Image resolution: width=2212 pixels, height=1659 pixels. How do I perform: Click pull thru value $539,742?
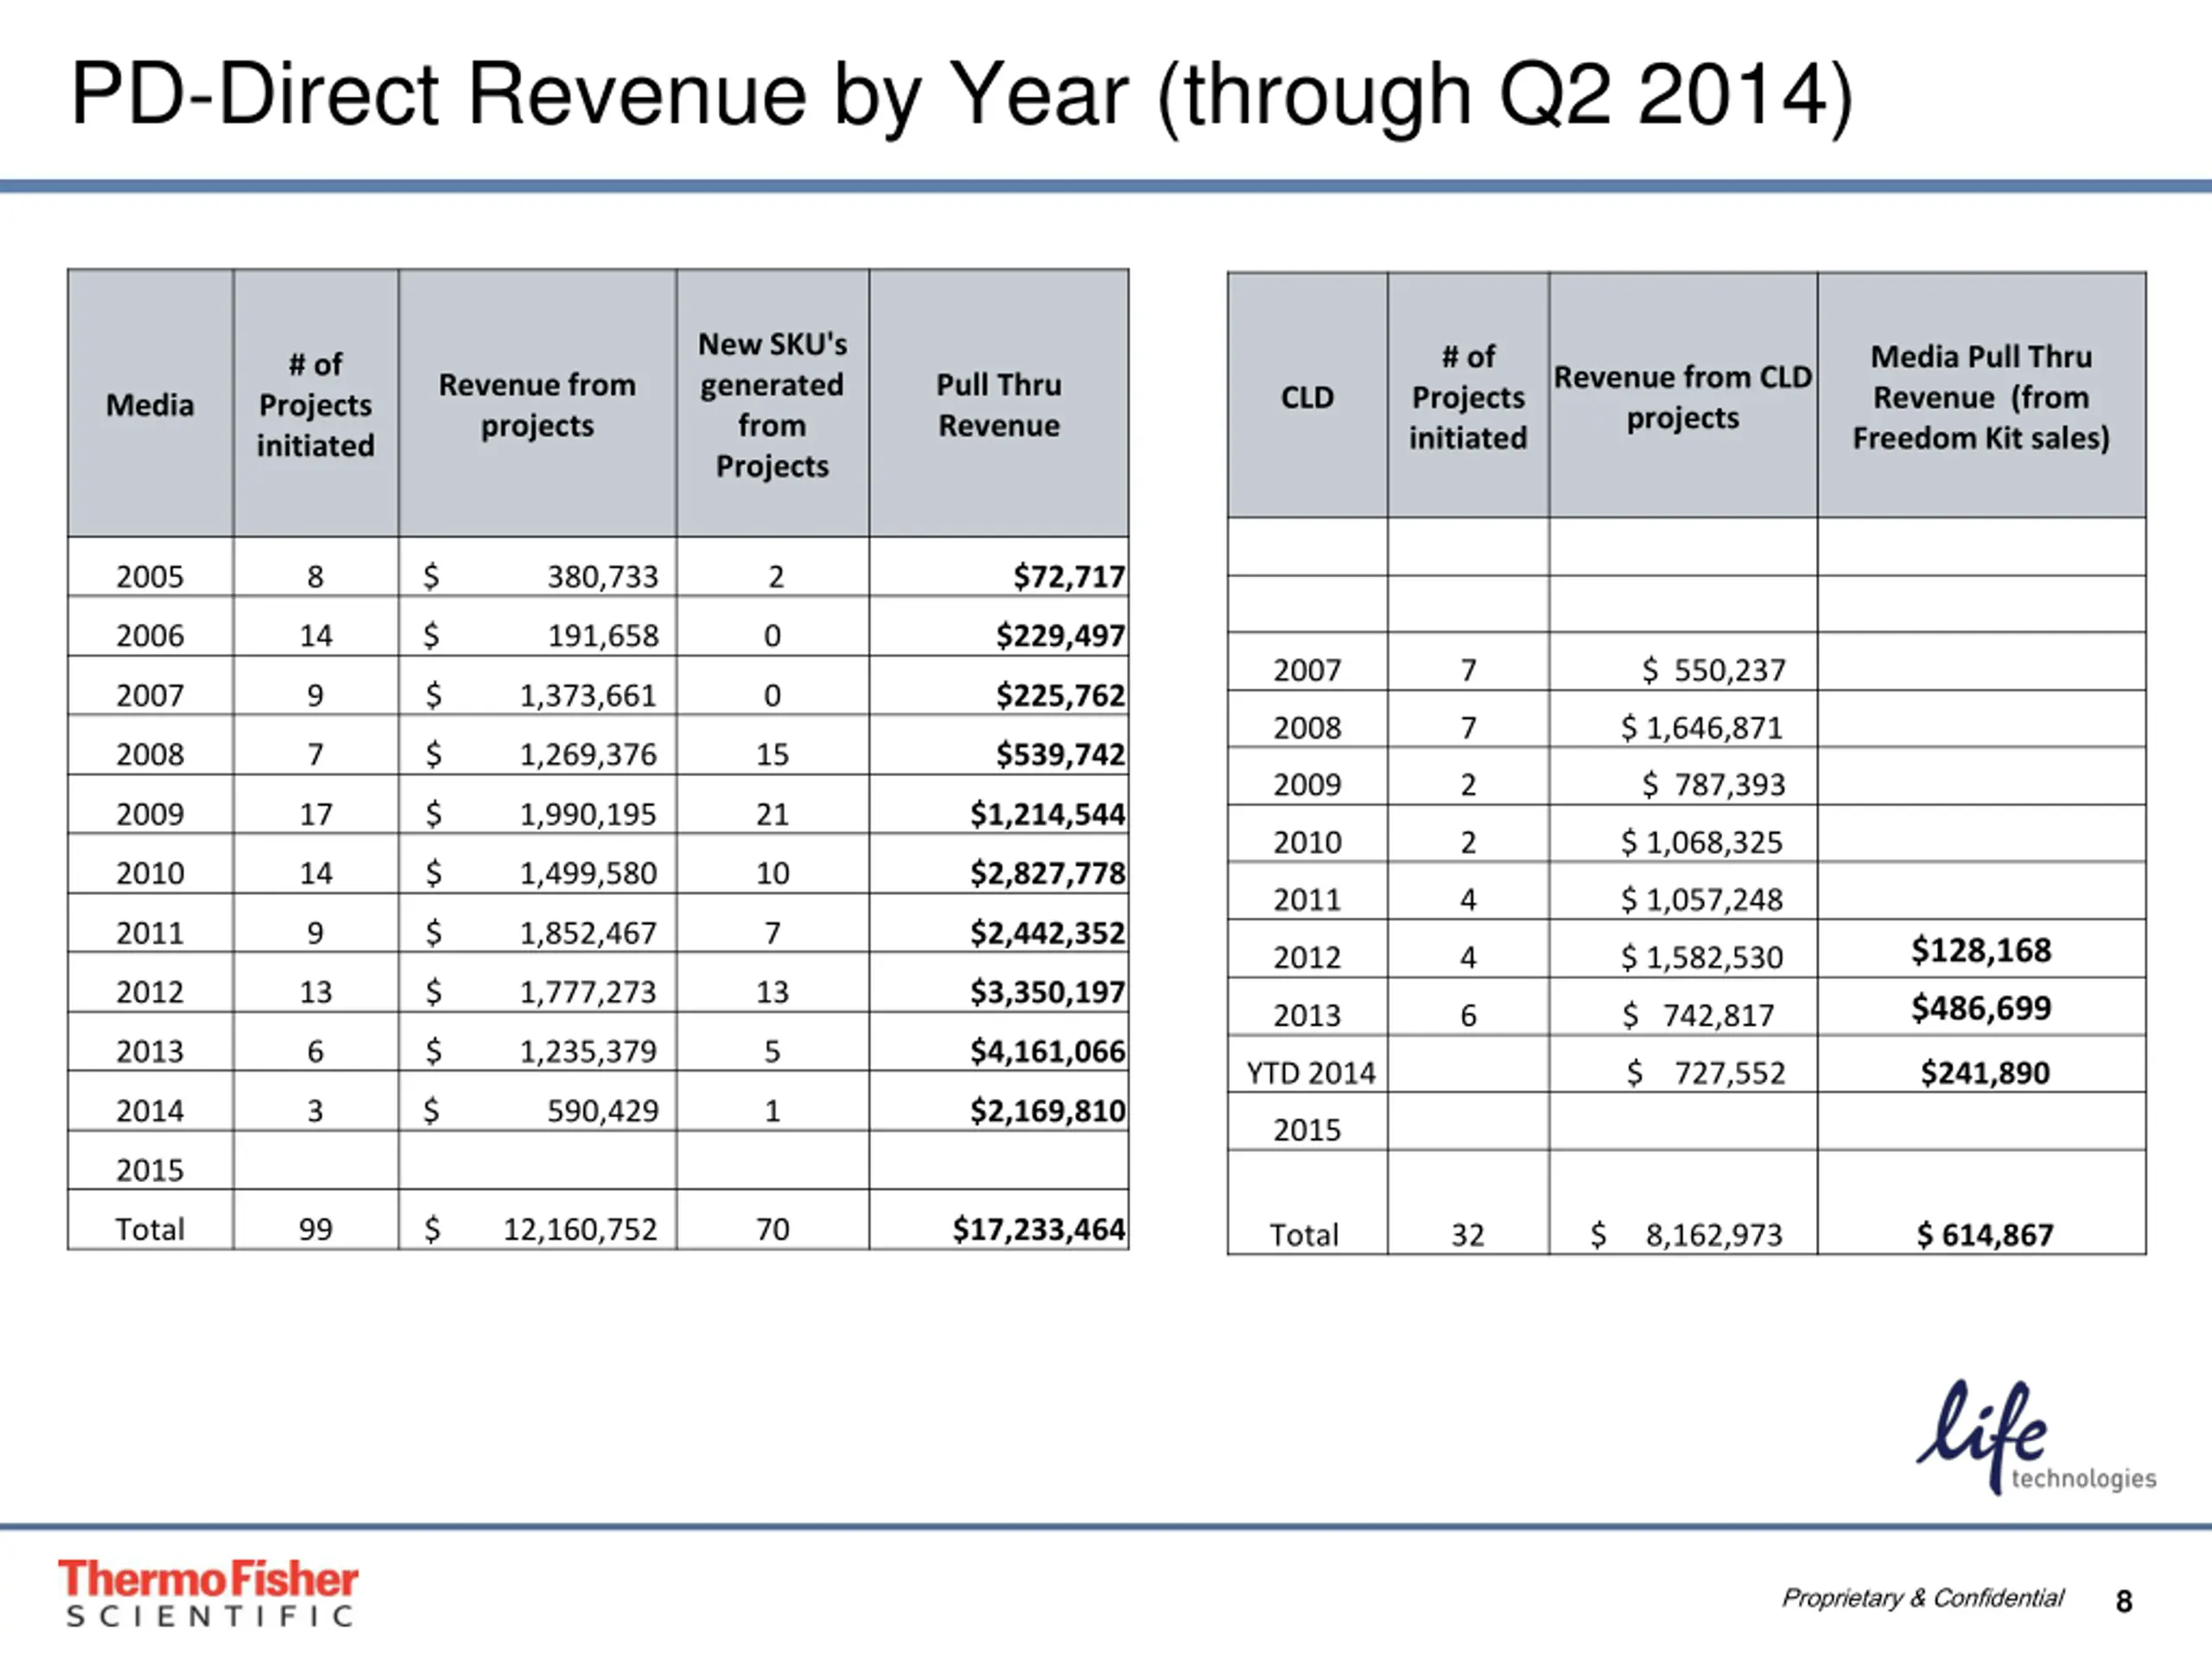coord(1061,754)
